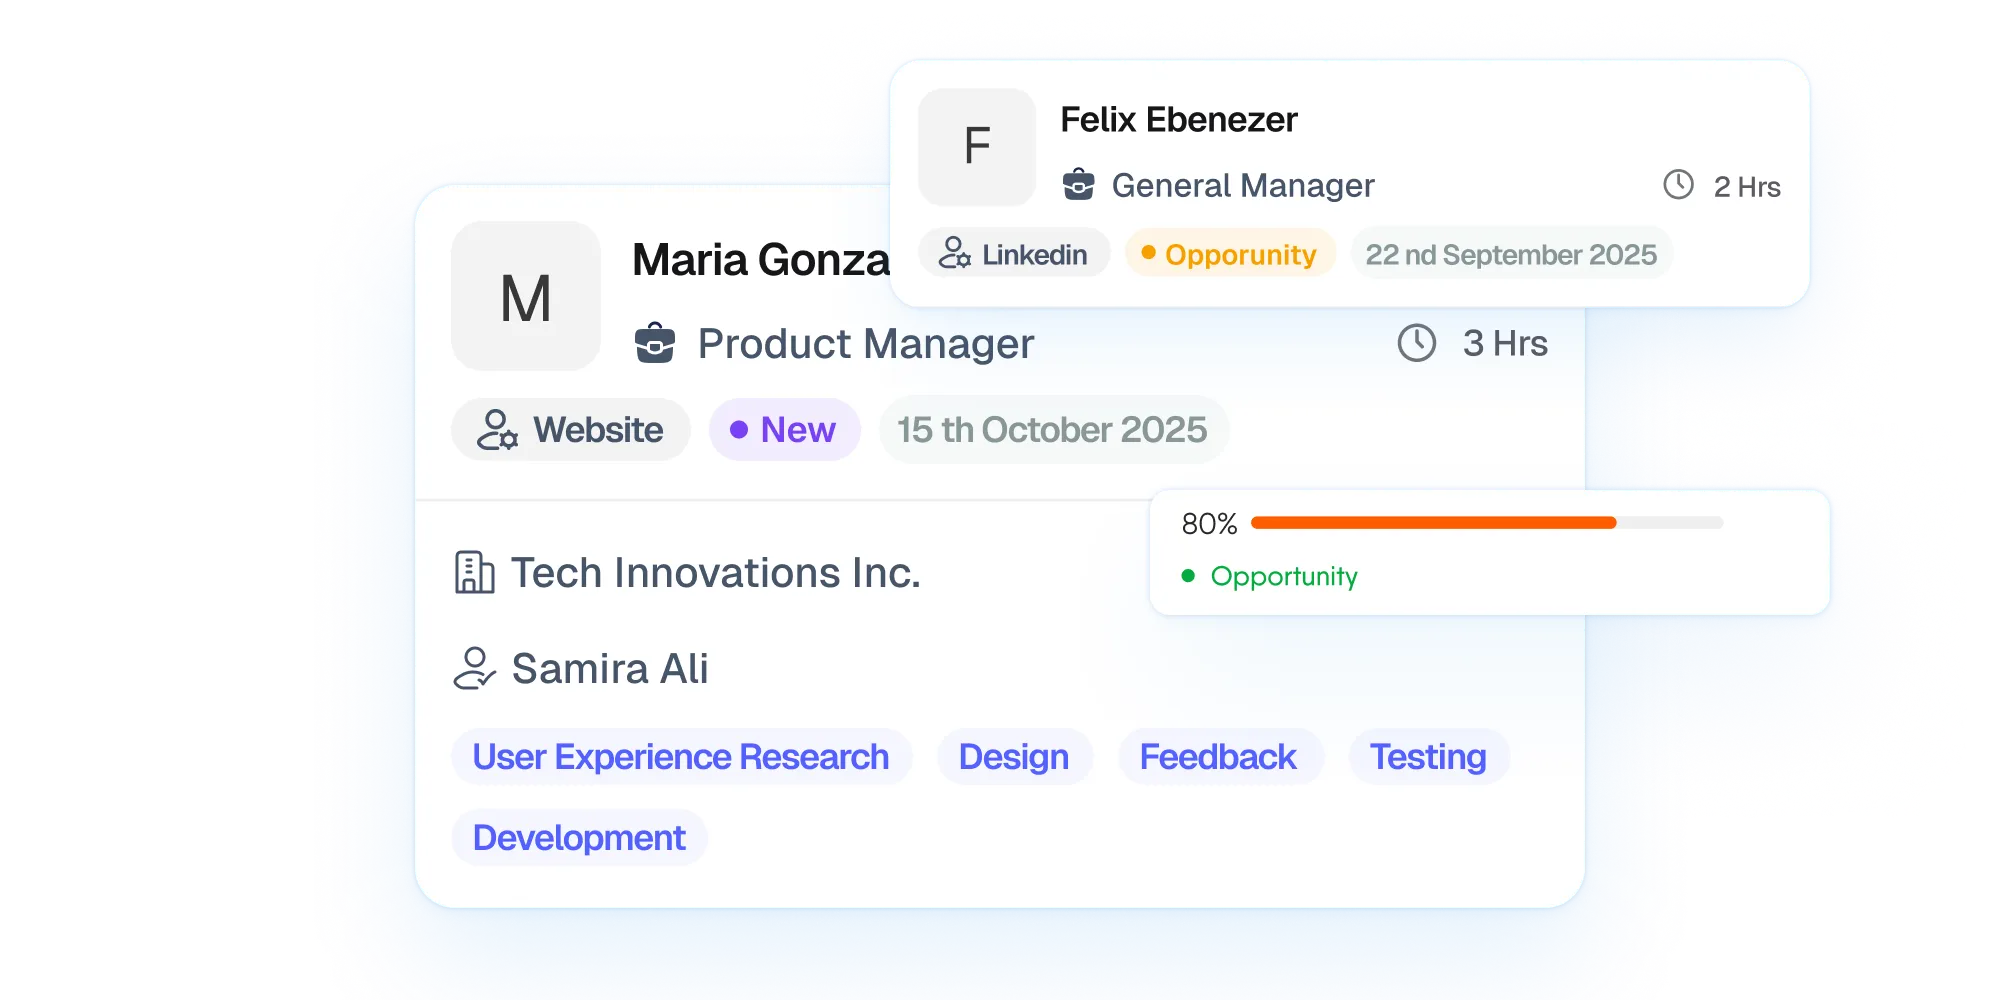Viewport: 2000px width, 1000px height.
Task: Click the clock icon next to 2 Hrs
Action: click(1678, 185)
